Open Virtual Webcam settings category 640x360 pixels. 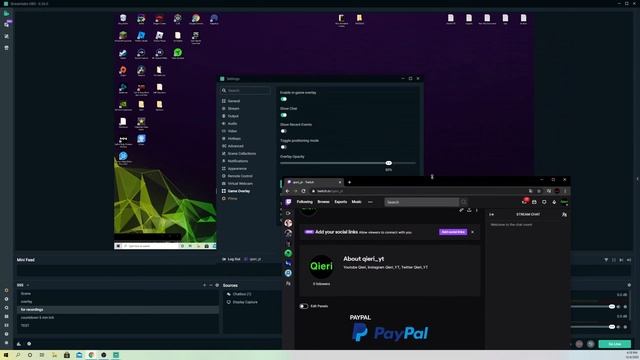coord(237,184)
